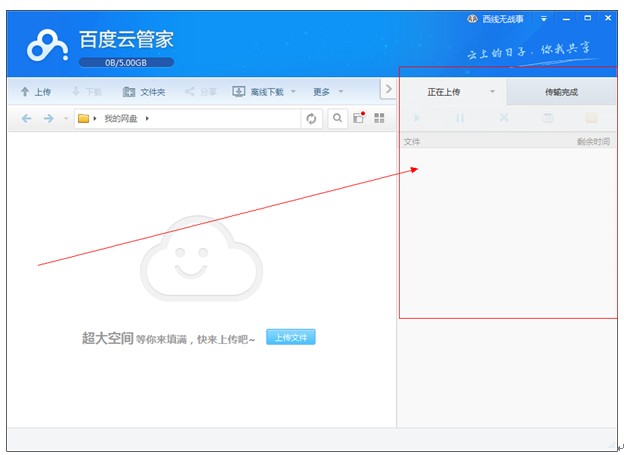624x455 pixels.
Task: Click the search magnifier icon
Action: 337,118
